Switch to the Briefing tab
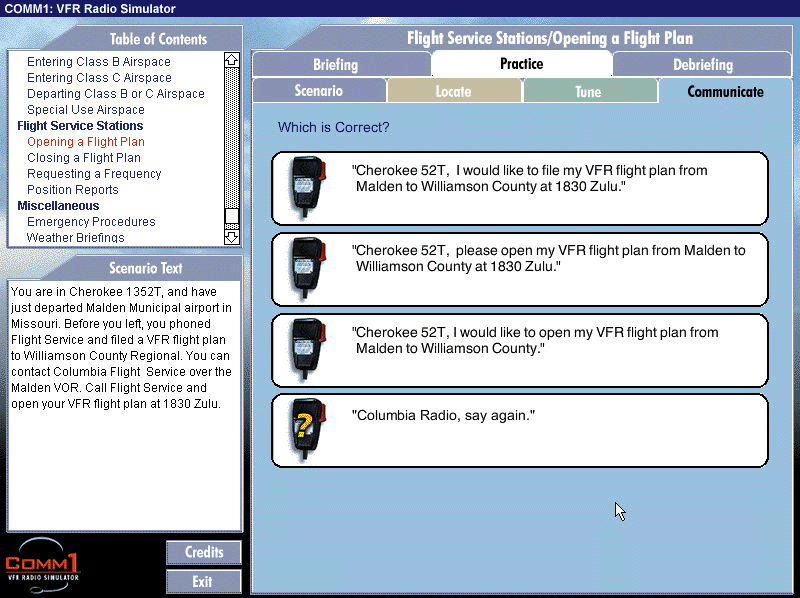This screenshot has height=598, width=800. pos(335,65)
